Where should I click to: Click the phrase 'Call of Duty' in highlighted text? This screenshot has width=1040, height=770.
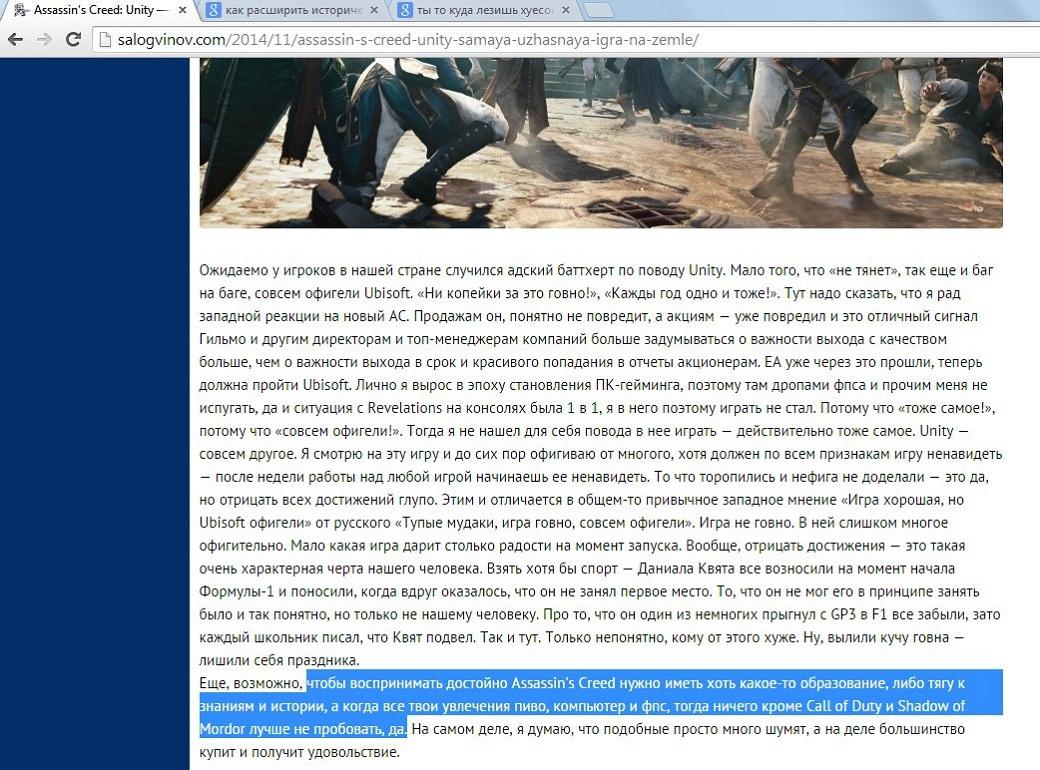(844, 706)
